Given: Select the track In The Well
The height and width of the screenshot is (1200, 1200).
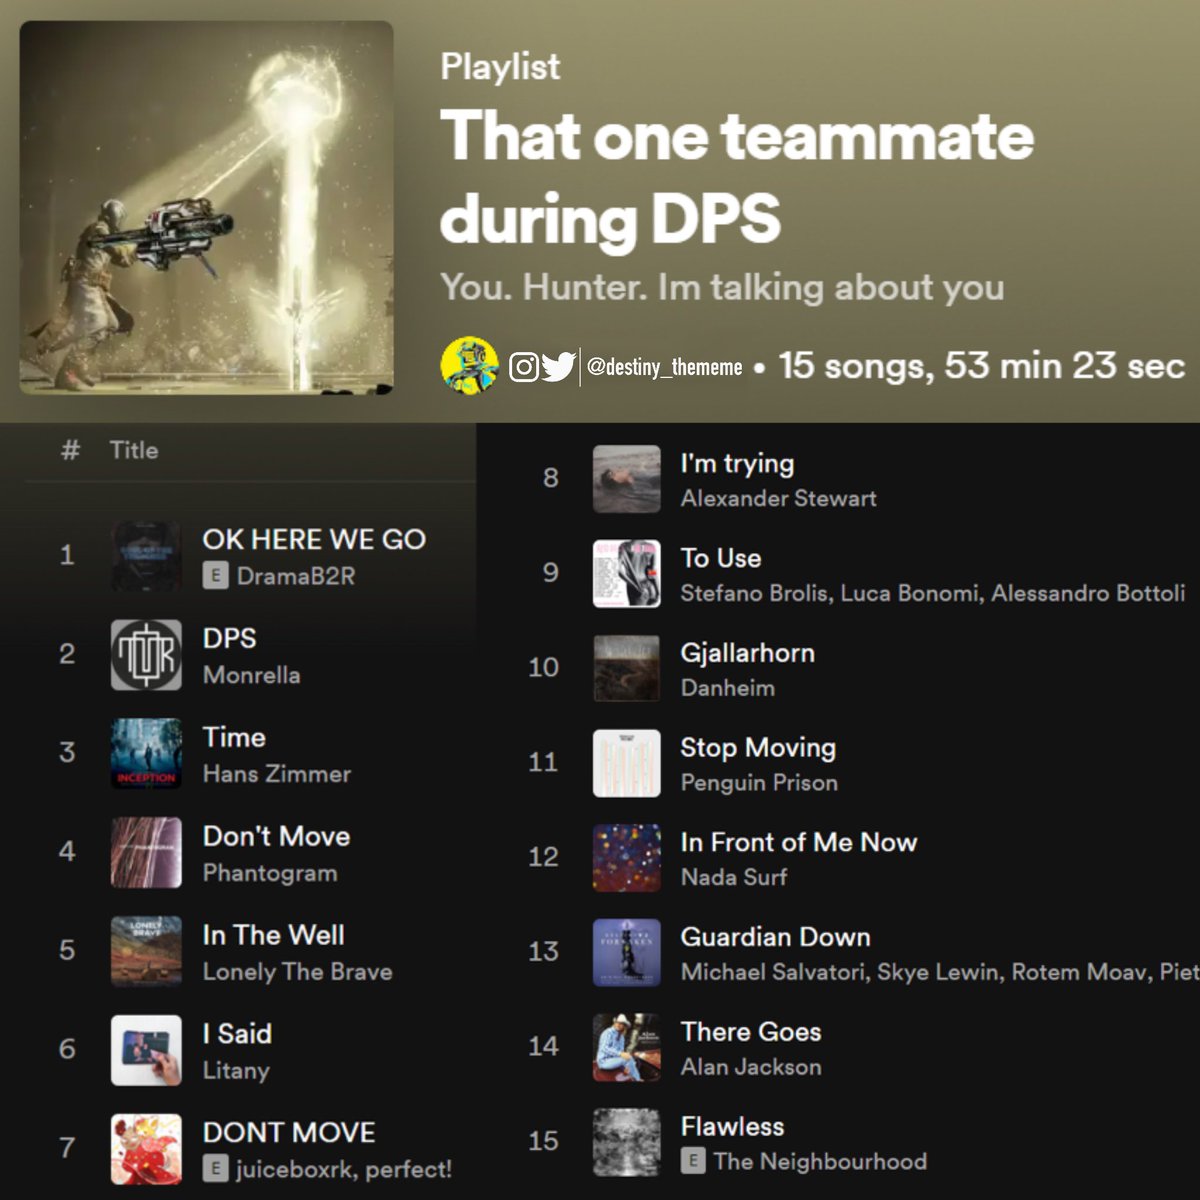Looking at the screenshot, I should click(273, 935).
